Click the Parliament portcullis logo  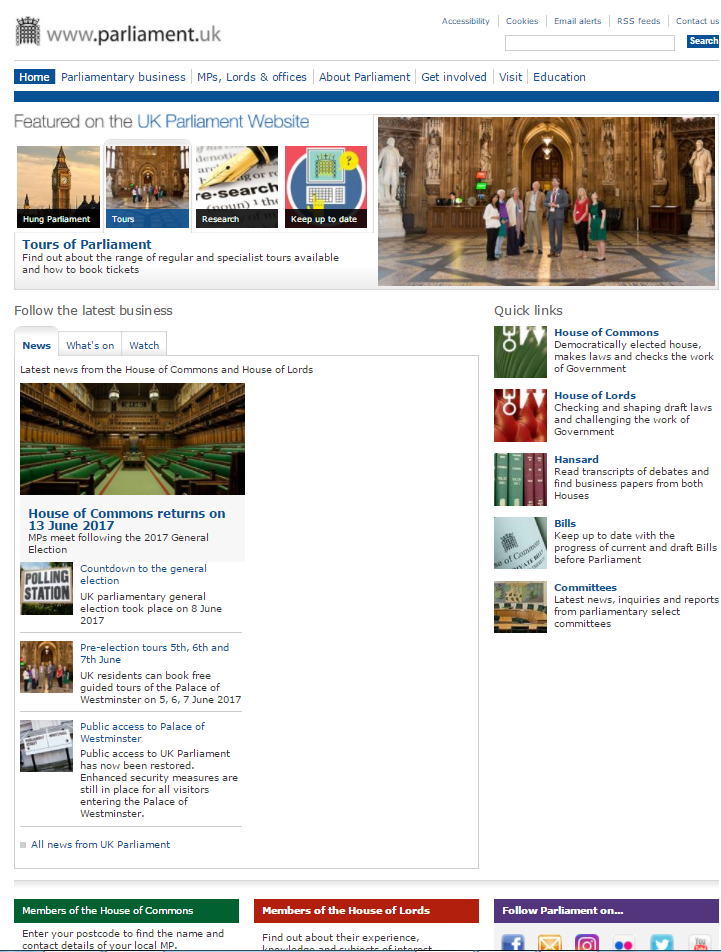click(27, 32)
